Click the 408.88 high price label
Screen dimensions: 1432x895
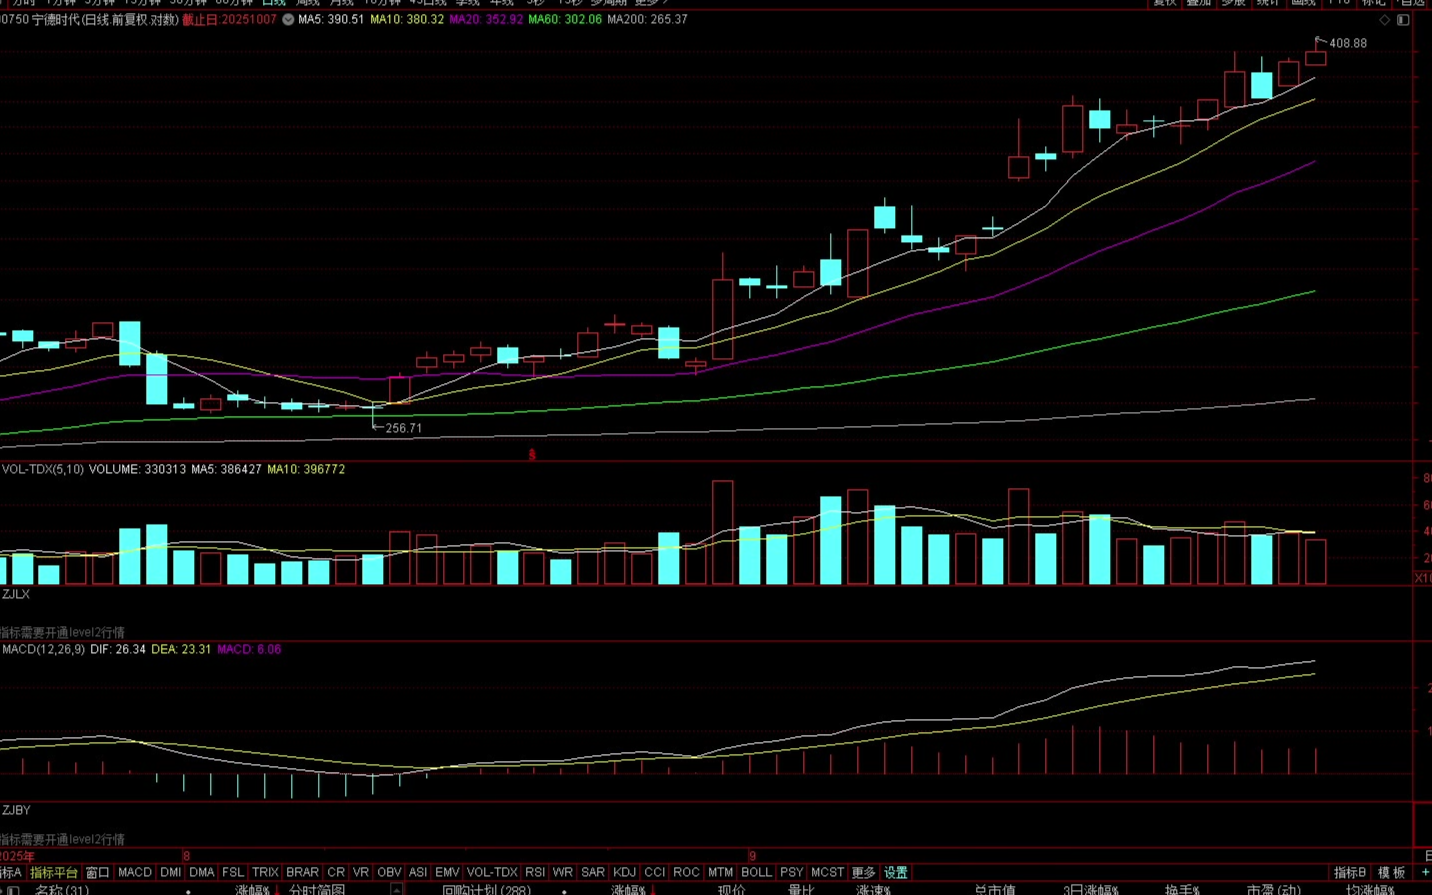coord(1347,44)
